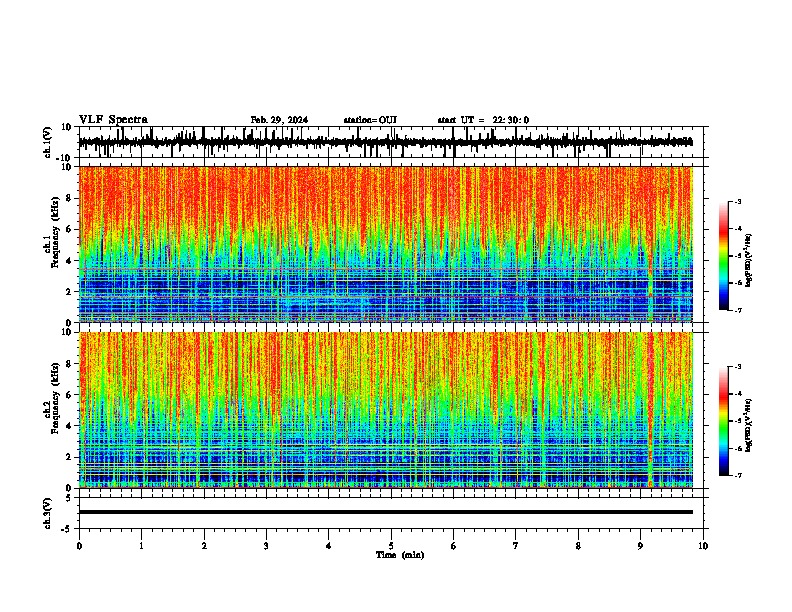The height and width of the screenshot is (612, 792).
Task: Click the time axis tick label "4"
Action: pos(329,546)
